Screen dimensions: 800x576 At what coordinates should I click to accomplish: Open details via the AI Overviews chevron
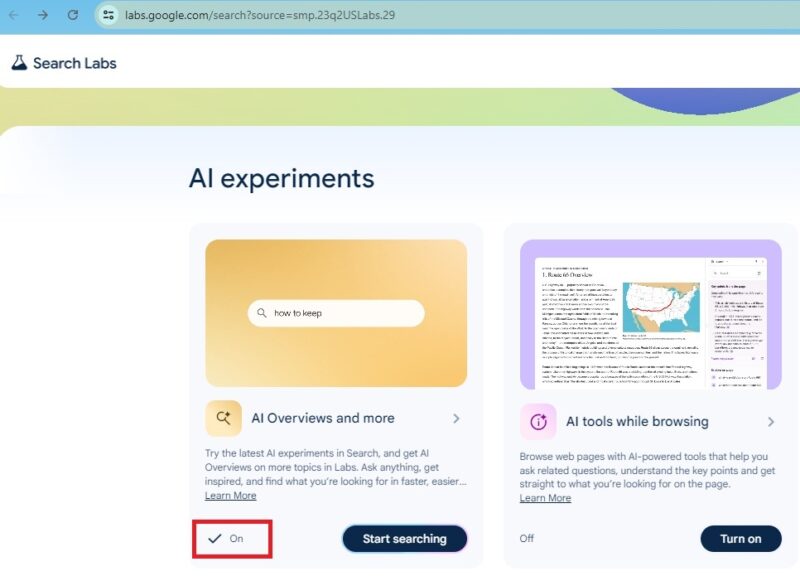[456, 418]
